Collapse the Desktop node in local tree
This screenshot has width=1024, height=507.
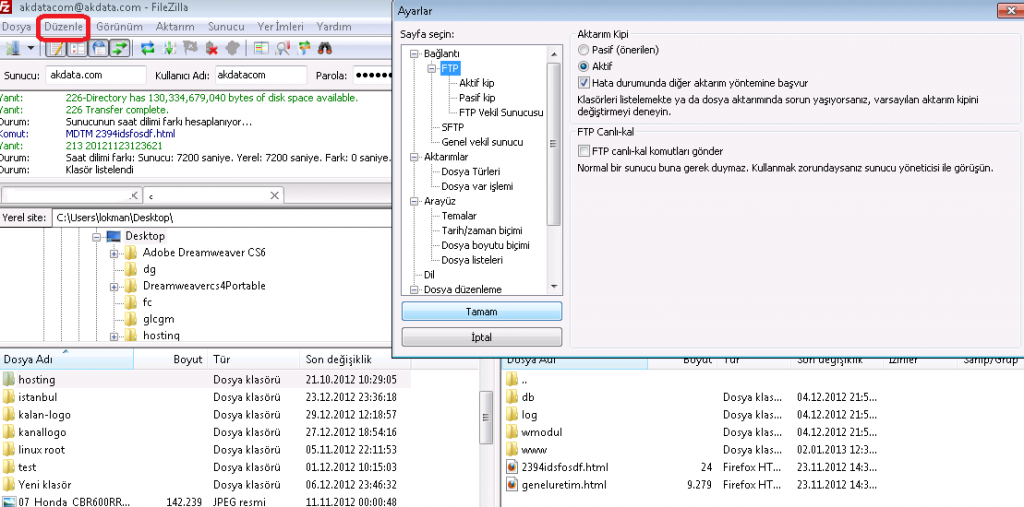tap(96, 237)
